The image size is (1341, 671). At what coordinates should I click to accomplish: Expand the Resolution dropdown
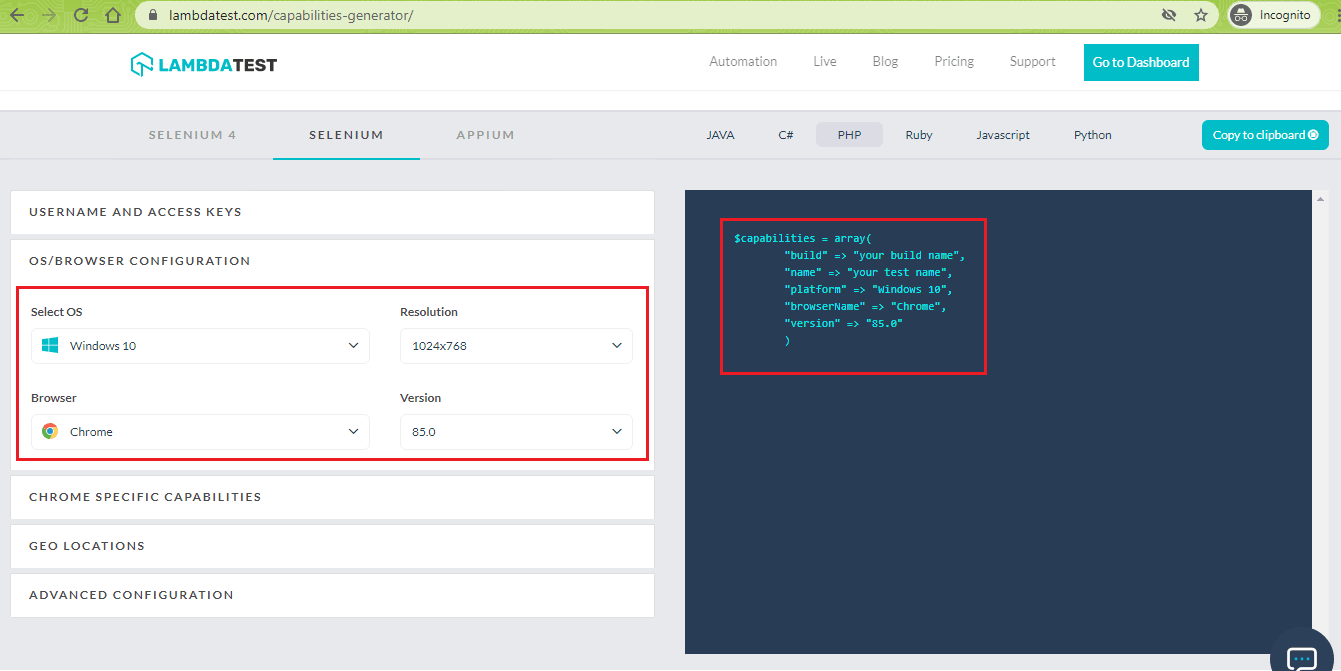(x=516, y=345)
